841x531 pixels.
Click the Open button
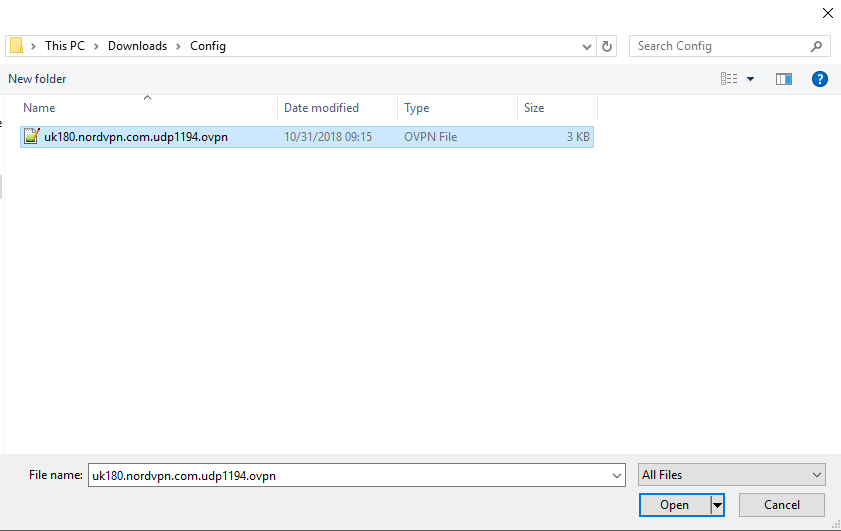click(675, 505)
